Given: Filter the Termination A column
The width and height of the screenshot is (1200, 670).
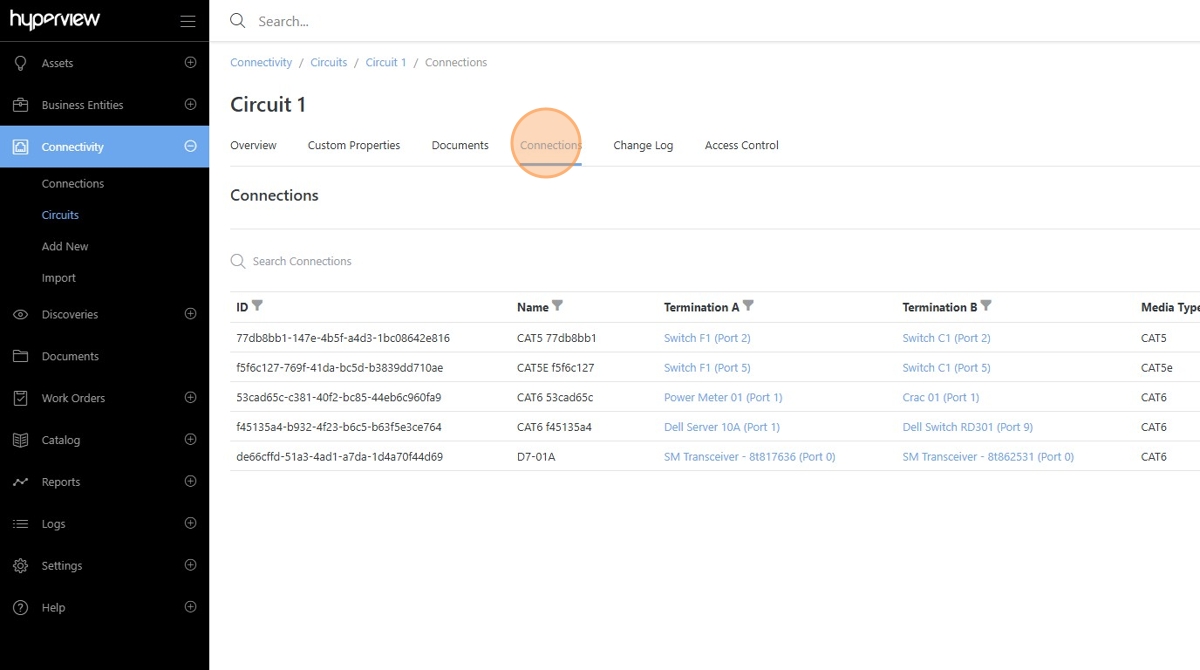Looking at the screenshot, I should 748,306.
